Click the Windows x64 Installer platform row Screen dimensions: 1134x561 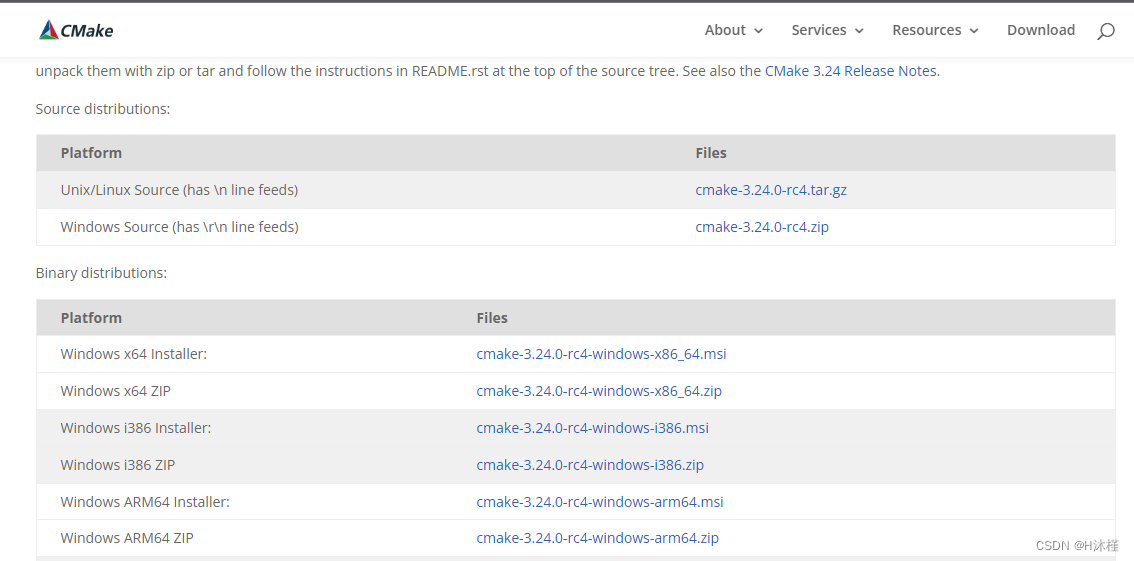(x=134, y=354)
